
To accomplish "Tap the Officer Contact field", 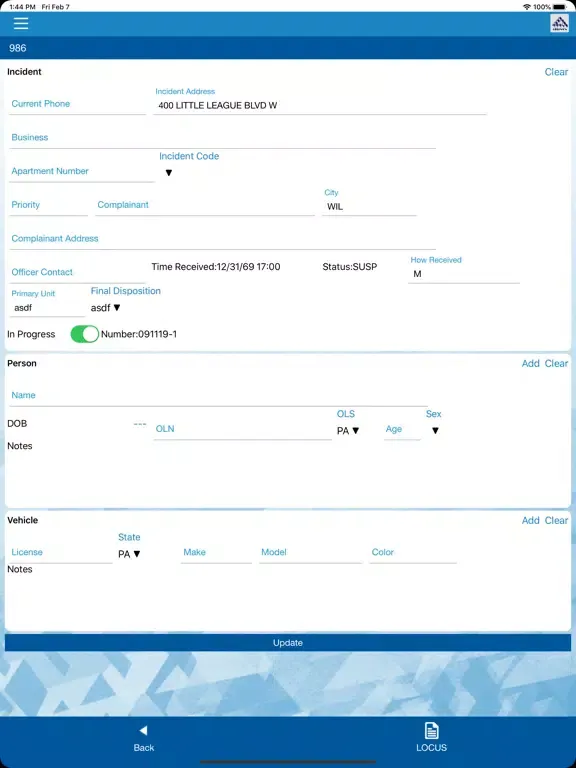I will coord(77,272).
